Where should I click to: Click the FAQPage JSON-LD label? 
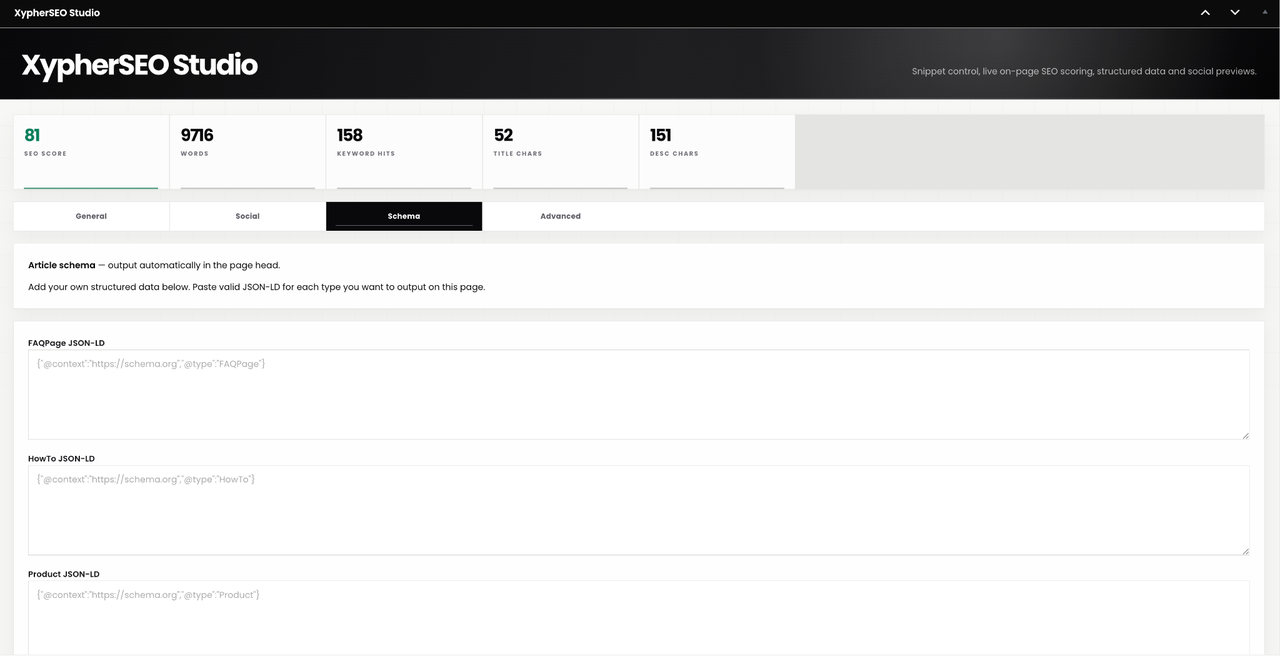pos(66,343)
